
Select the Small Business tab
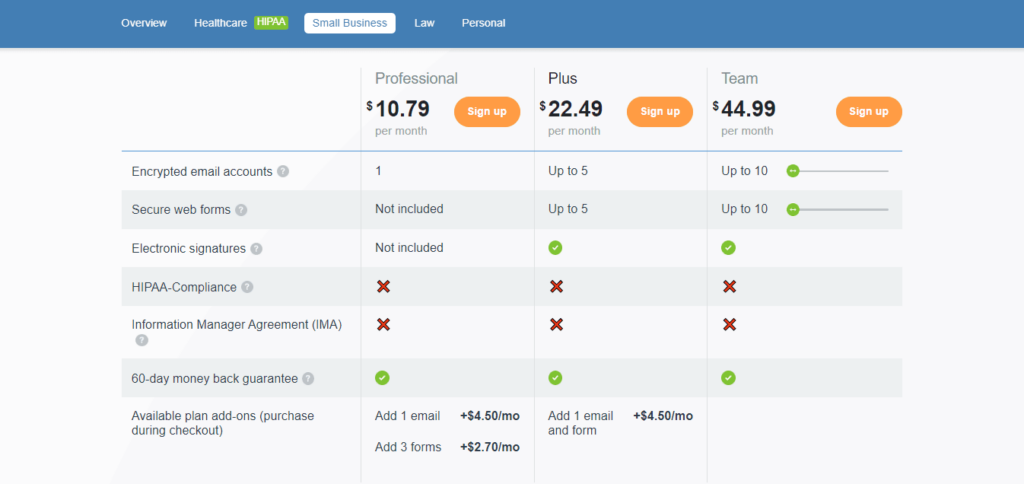(x=349, y=23)
